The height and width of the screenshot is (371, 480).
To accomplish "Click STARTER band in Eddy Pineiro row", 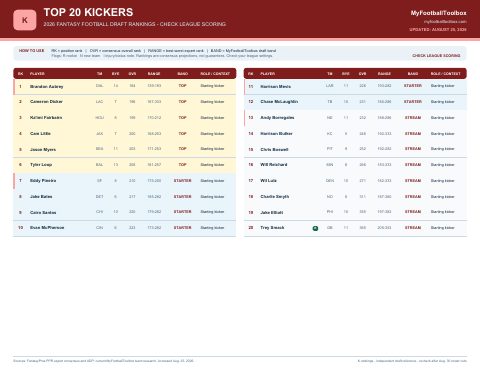I will 182,180.
